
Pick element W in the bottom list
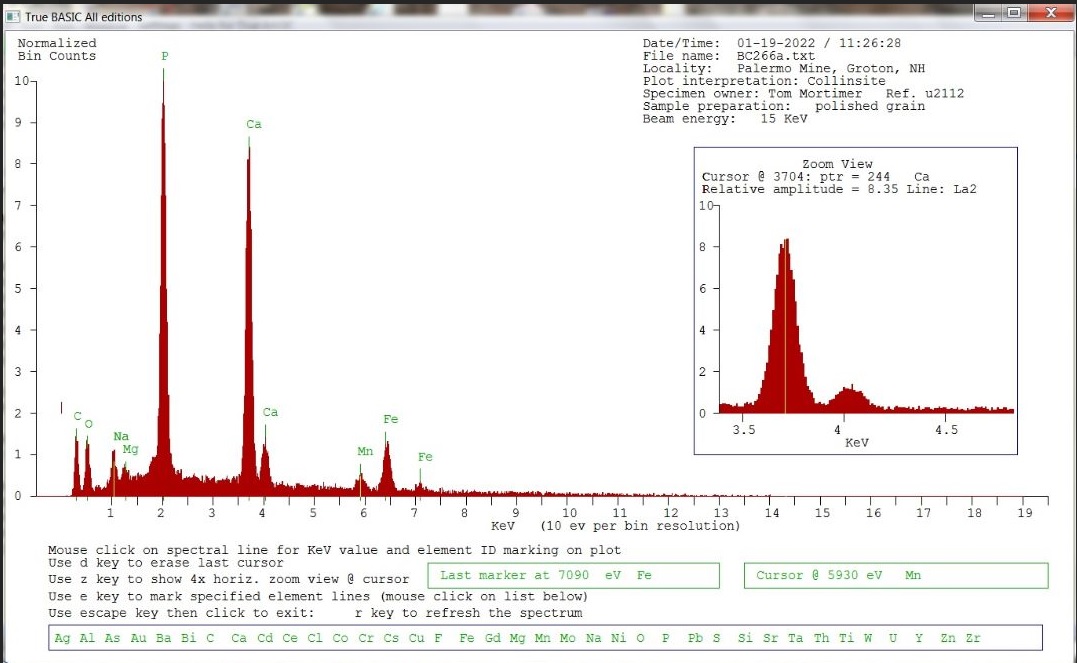pyautogui.click(x=868, y=638)
